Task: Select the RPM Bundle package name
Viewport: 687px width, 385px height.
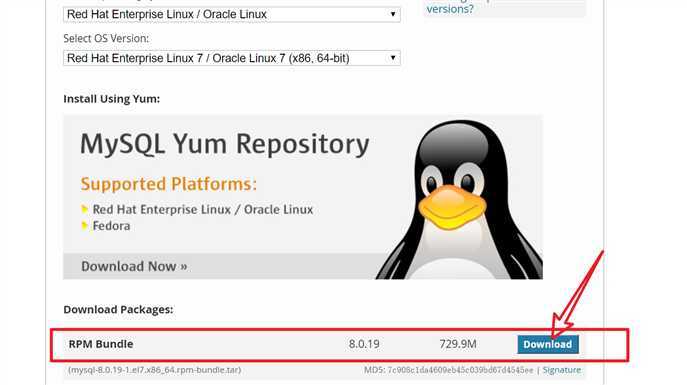Action: point(101,344)
